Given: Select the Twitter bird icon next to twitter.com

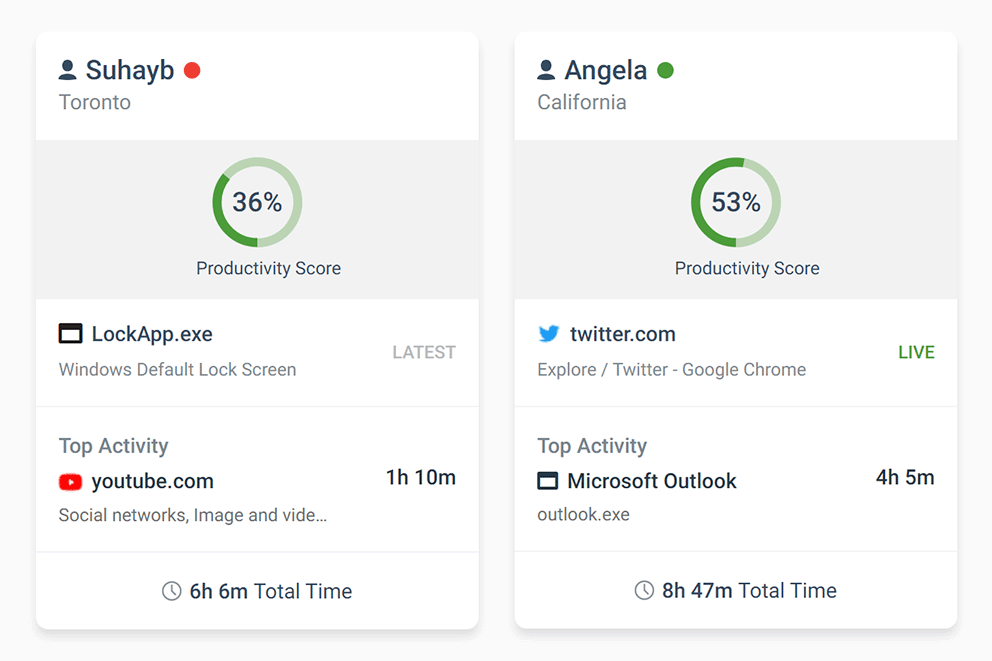Looking at the screenshot, I should 547,334.
